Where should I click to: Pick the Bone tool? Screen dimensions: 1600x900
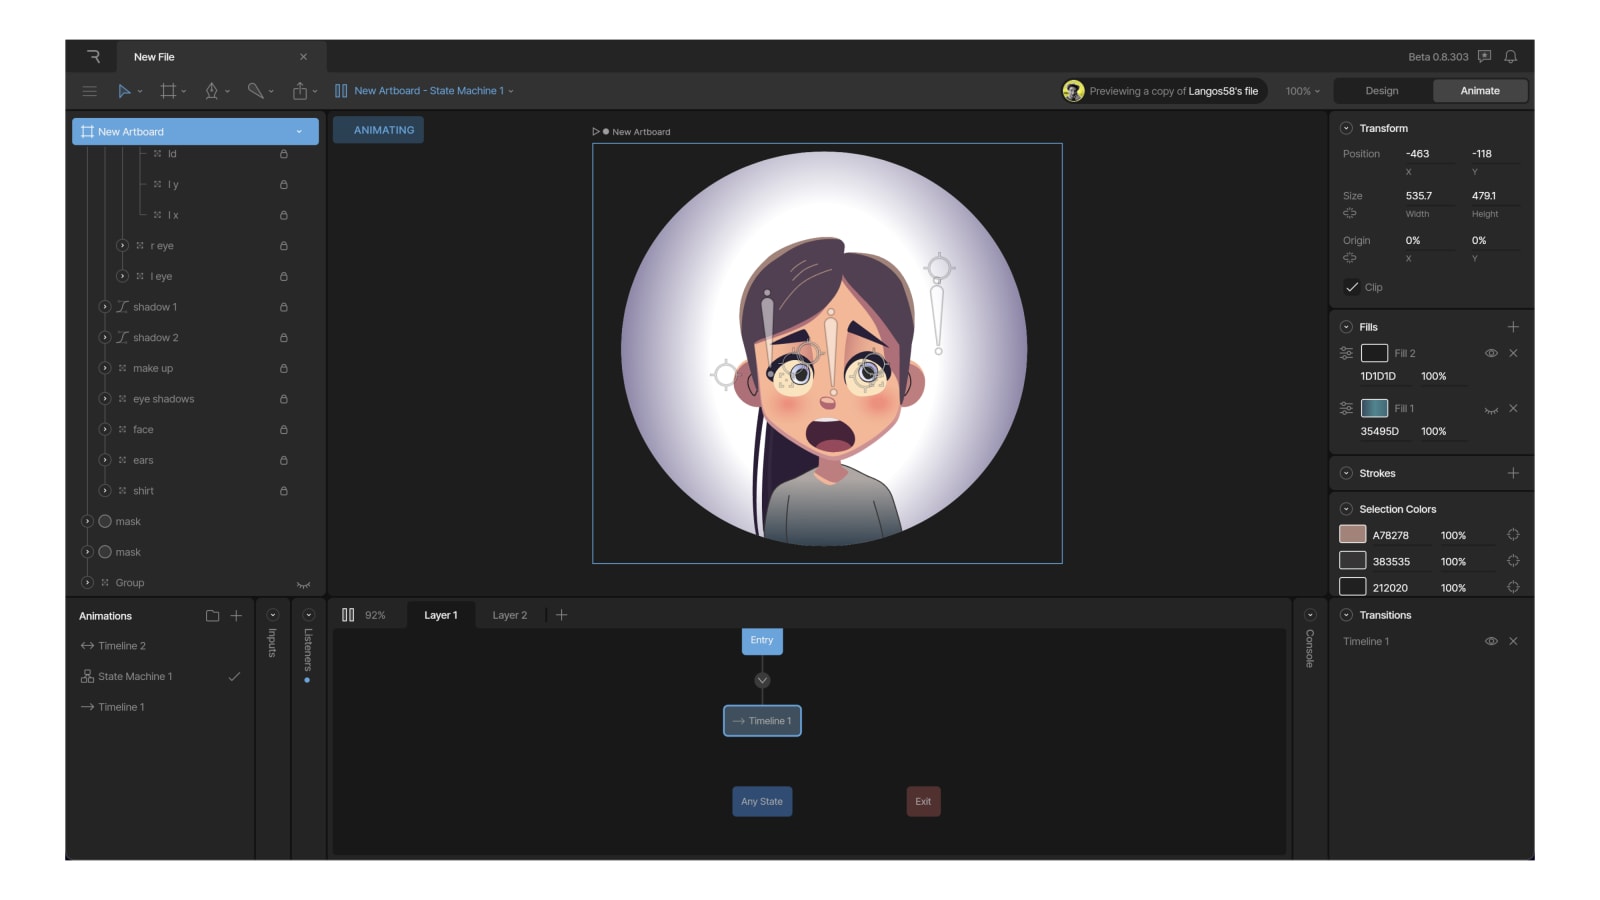255,91
